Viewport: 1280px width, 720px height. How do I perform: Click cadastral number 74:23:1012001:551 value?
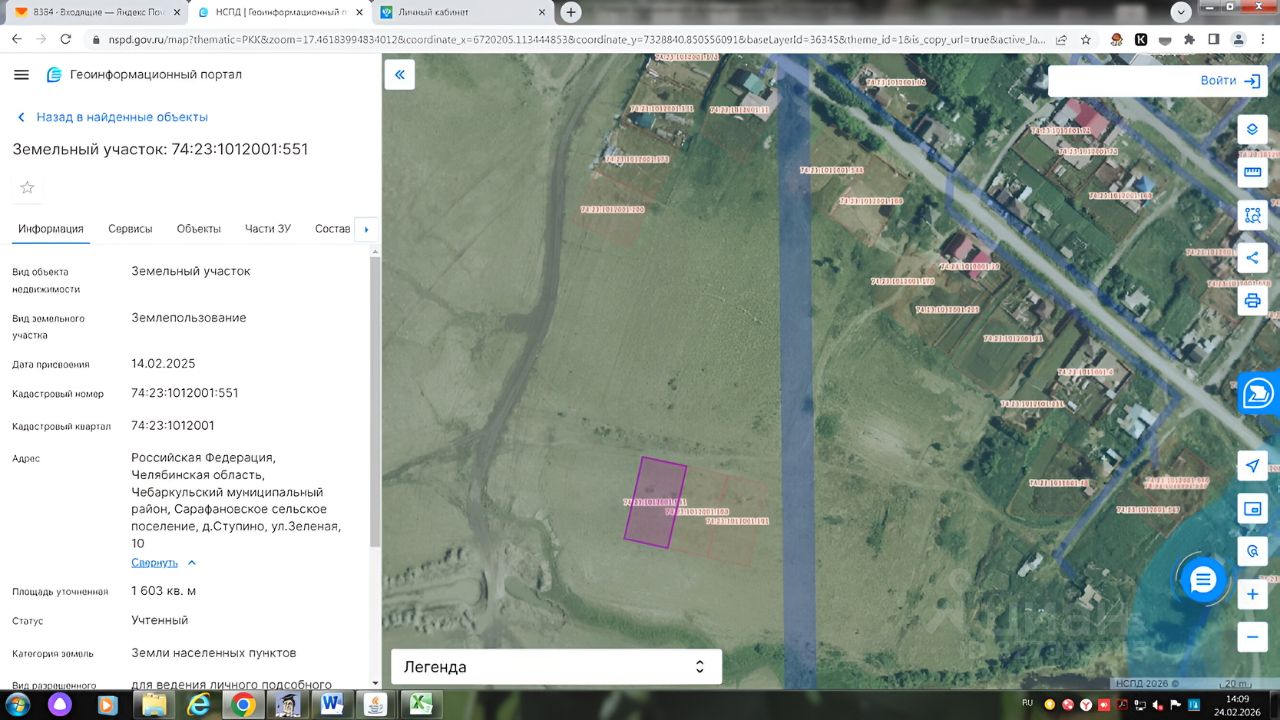(x=185, y=393)
